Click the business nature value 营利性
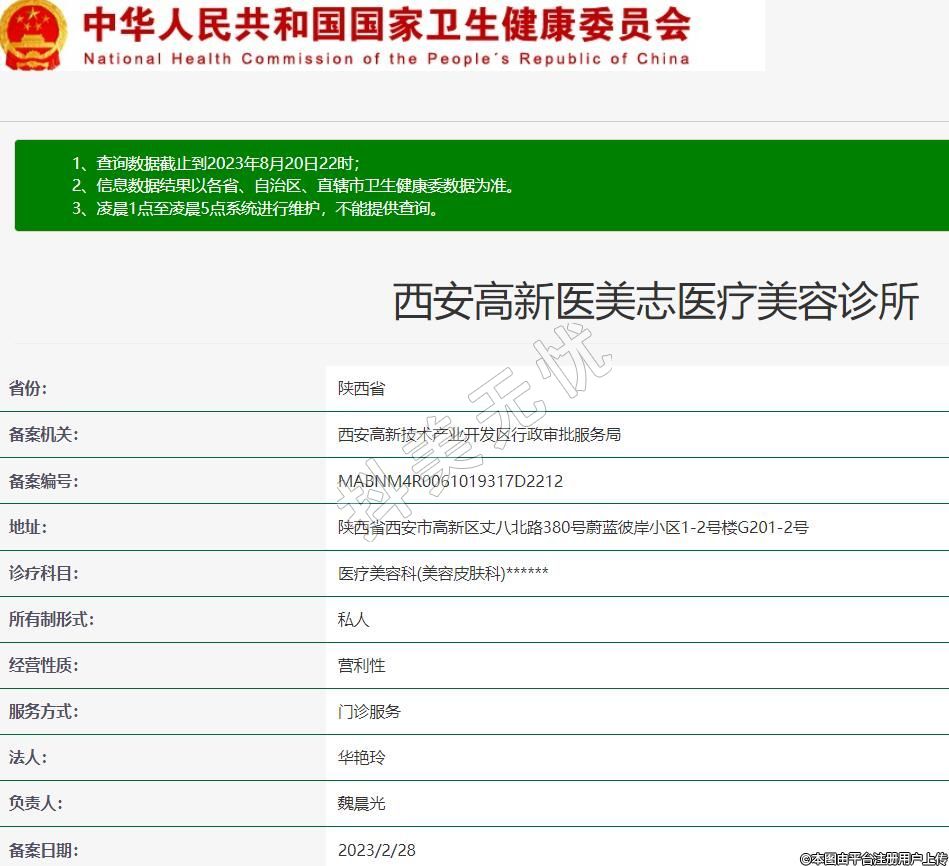This screenshot has width=949, height=866. (361, 666)
